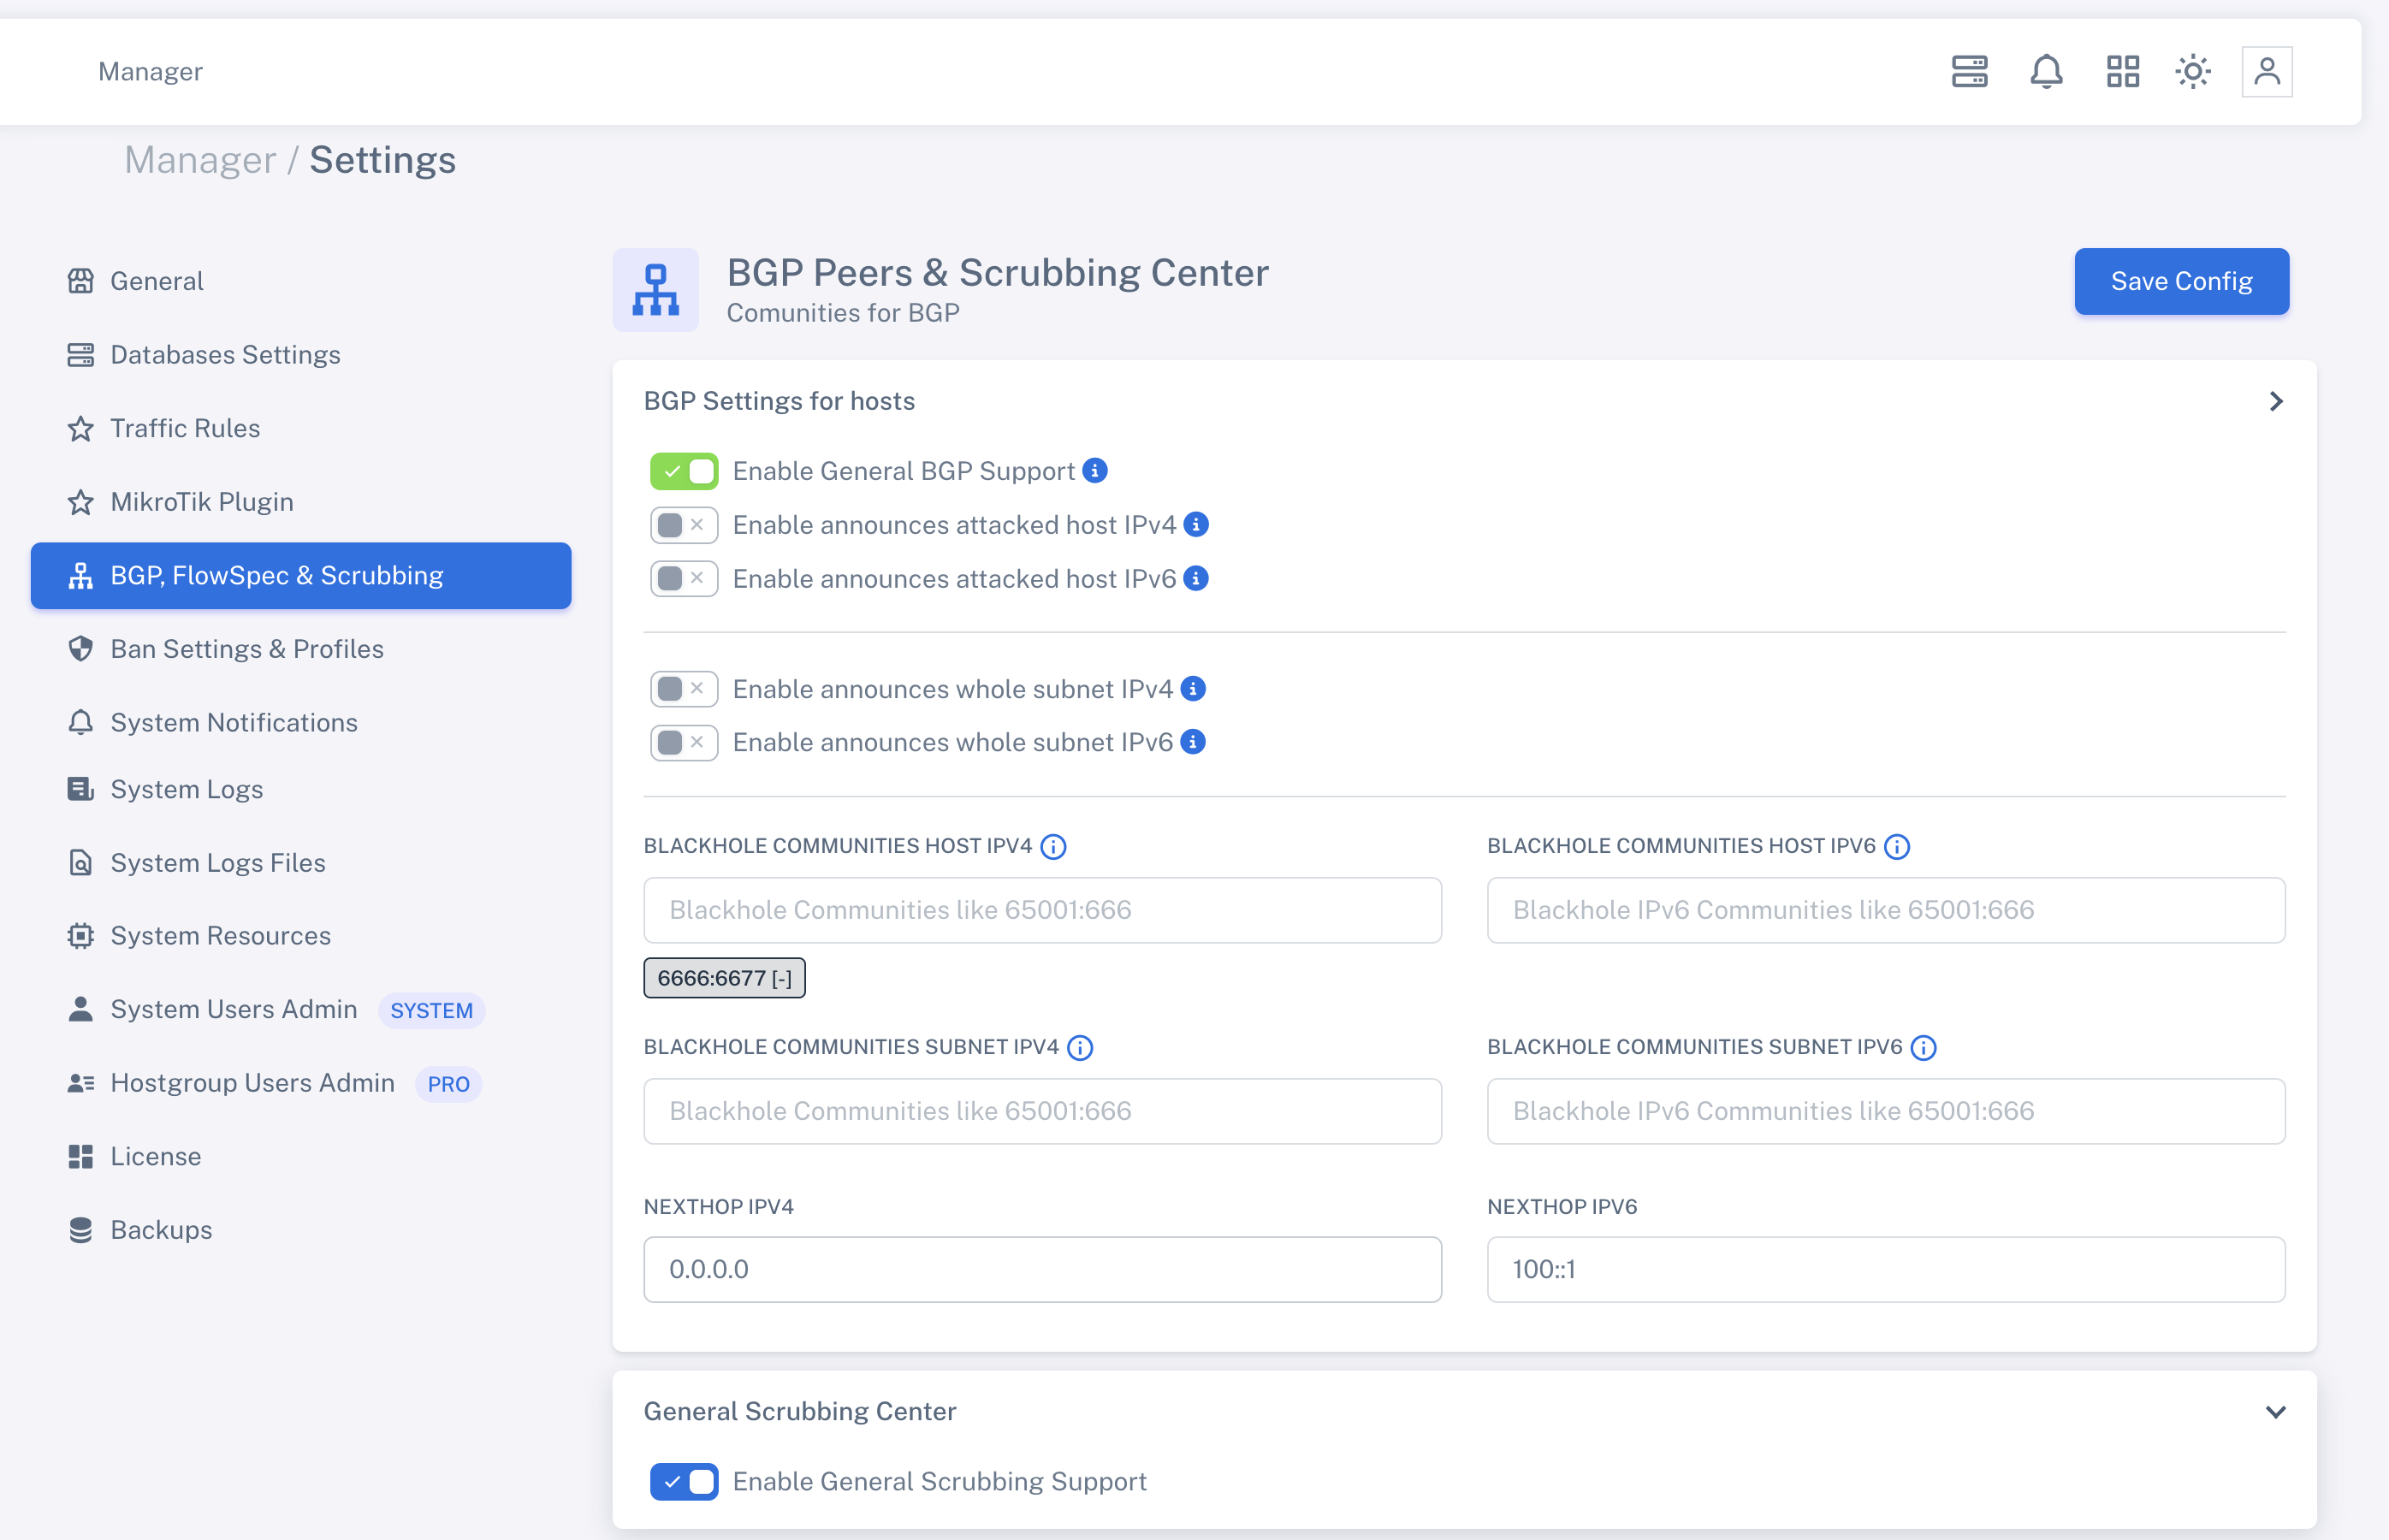Expand BGP Settings for hosts section

2275,401
